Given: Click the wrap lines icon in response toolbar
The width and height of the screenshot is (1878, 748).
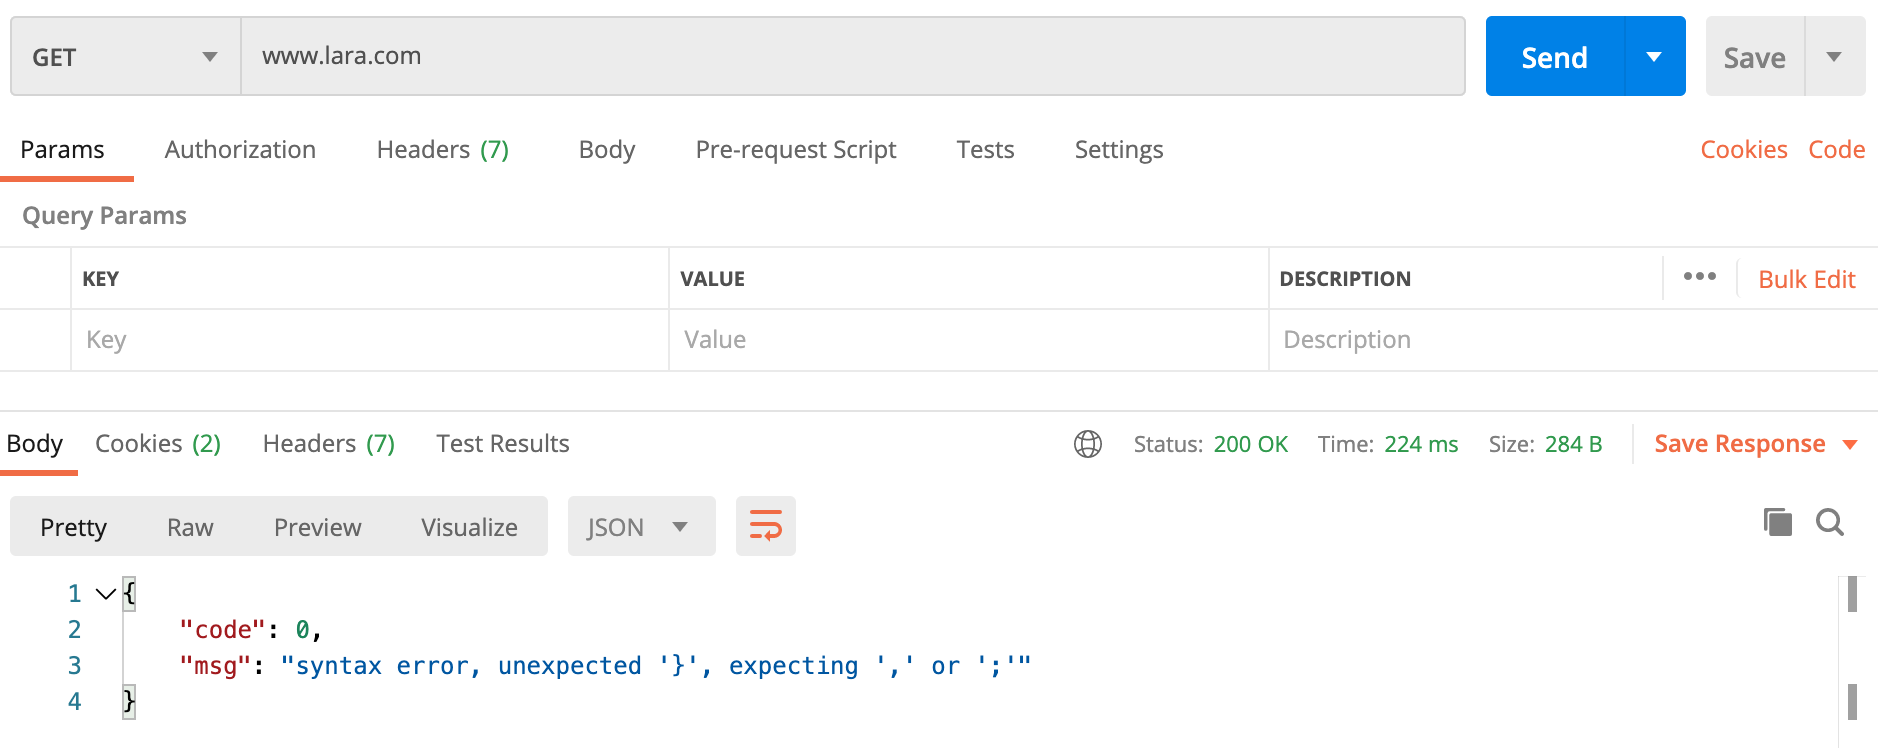Looking at the screenshot, I should [x=765, y=526].
